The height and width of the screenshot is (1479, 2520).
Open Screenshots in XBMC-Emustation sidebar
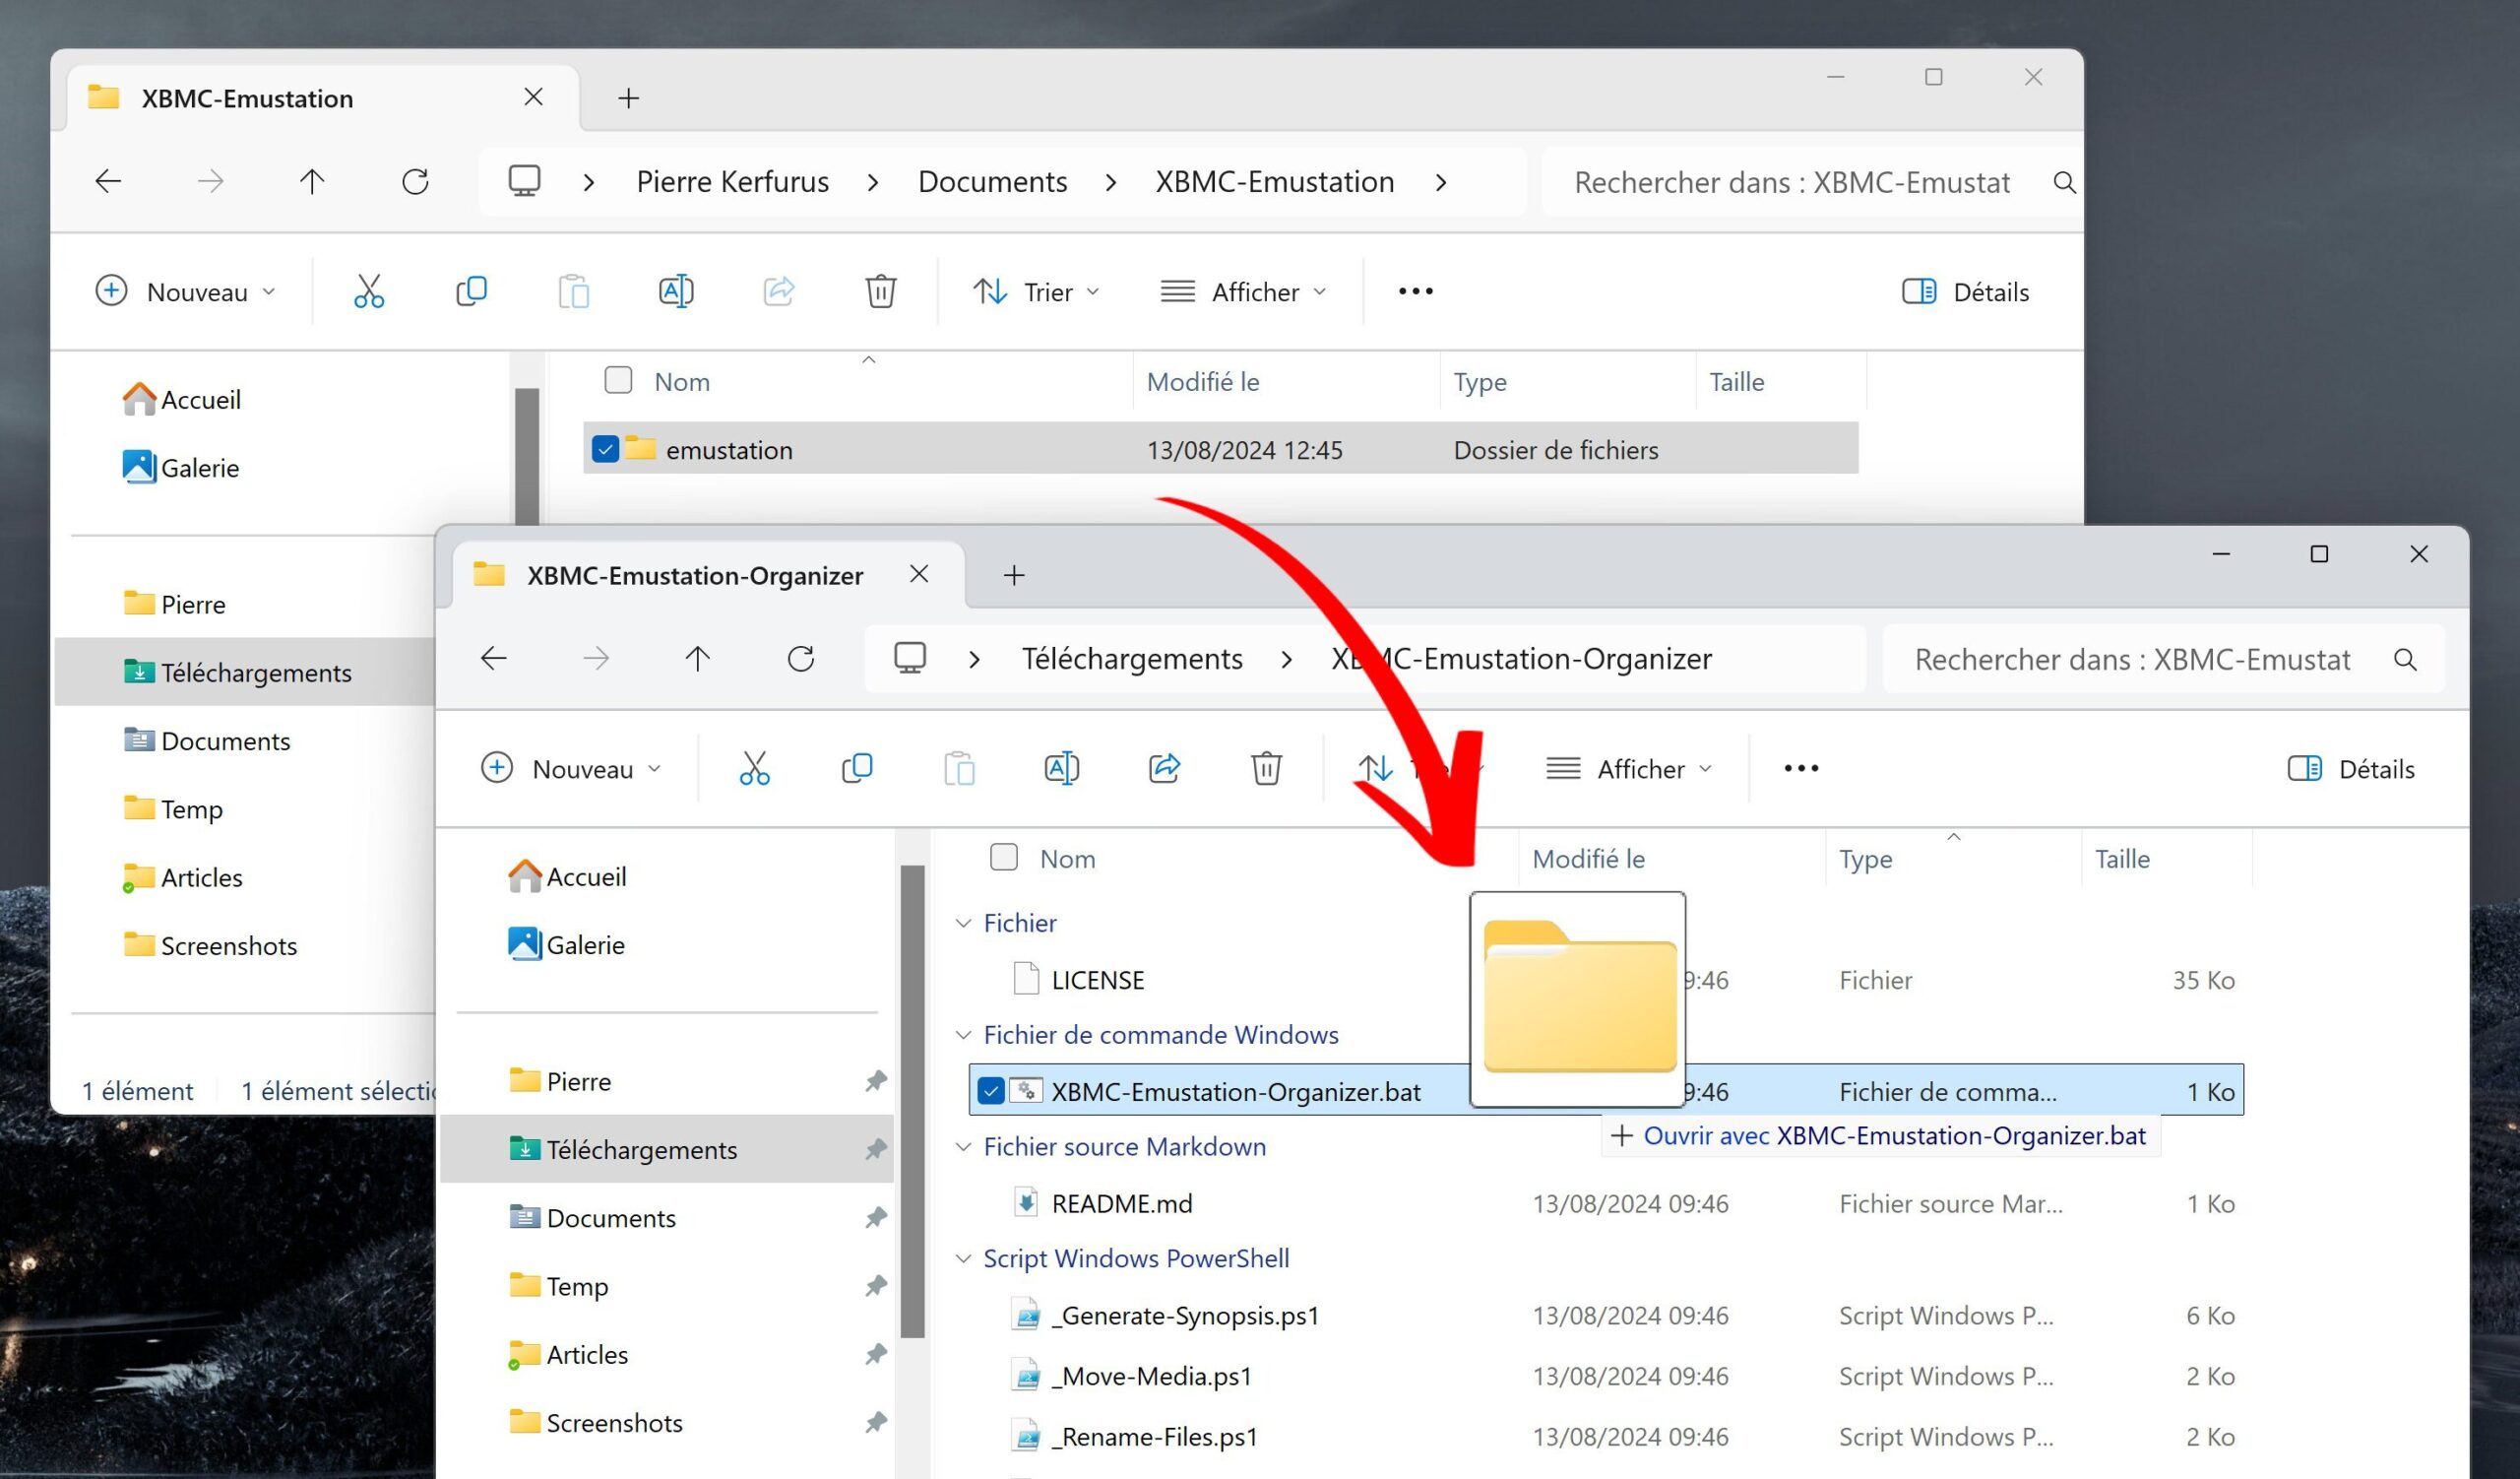pos(210,945)
